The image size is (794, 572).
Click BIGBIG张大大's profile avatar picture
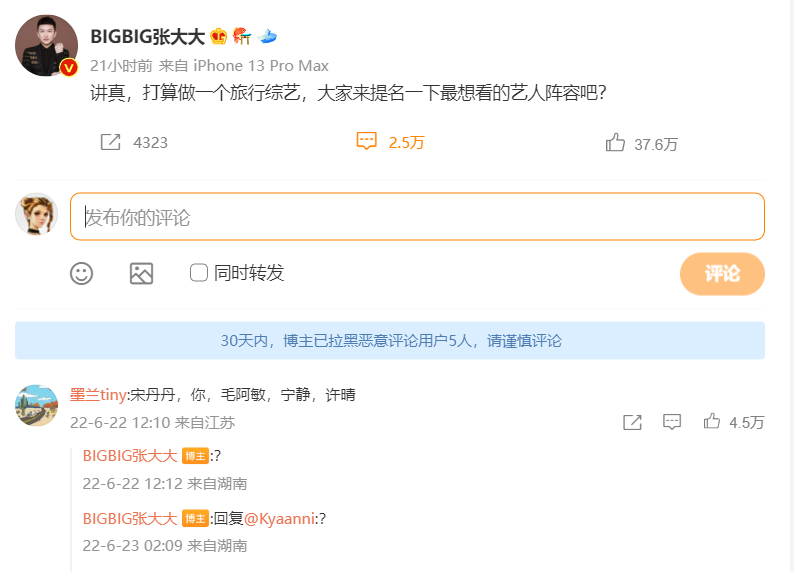[x=46, y=46]
